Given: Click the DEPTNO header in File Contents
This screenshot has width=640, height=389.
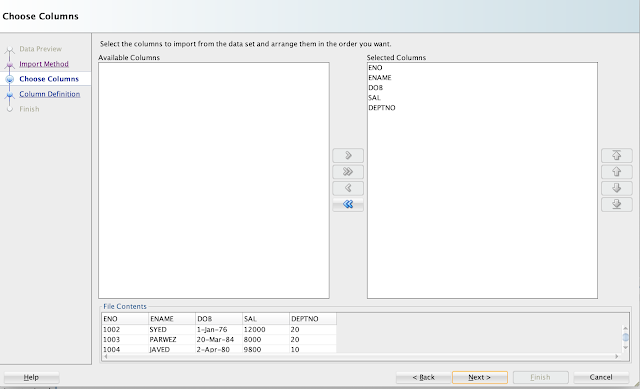Looking at the screenshot, I should point(313,319).
